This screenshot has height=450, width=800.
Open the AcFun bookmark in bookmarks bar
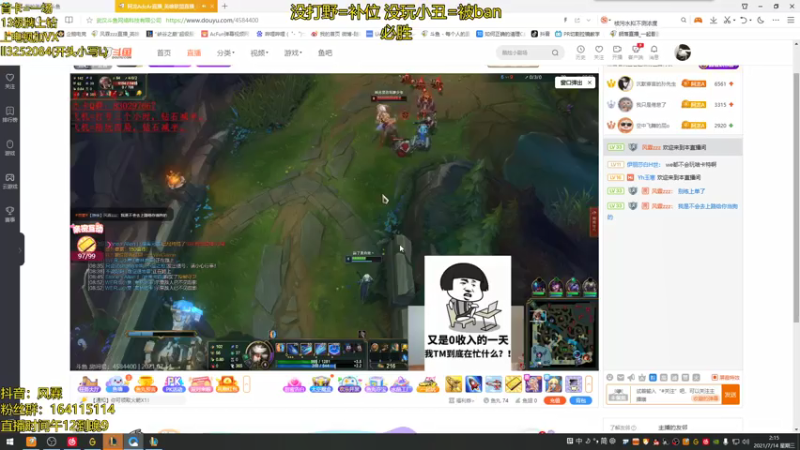[225, 34]
